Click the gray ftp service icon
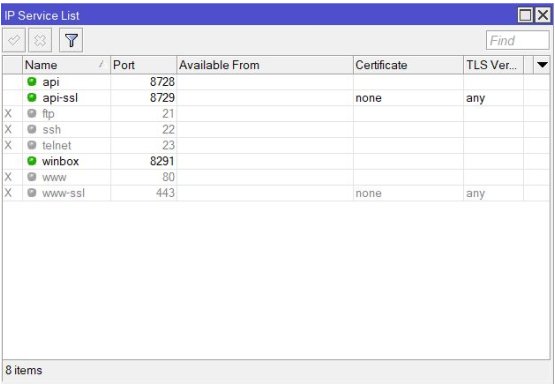Screen dimensions: 555x385 32,113
